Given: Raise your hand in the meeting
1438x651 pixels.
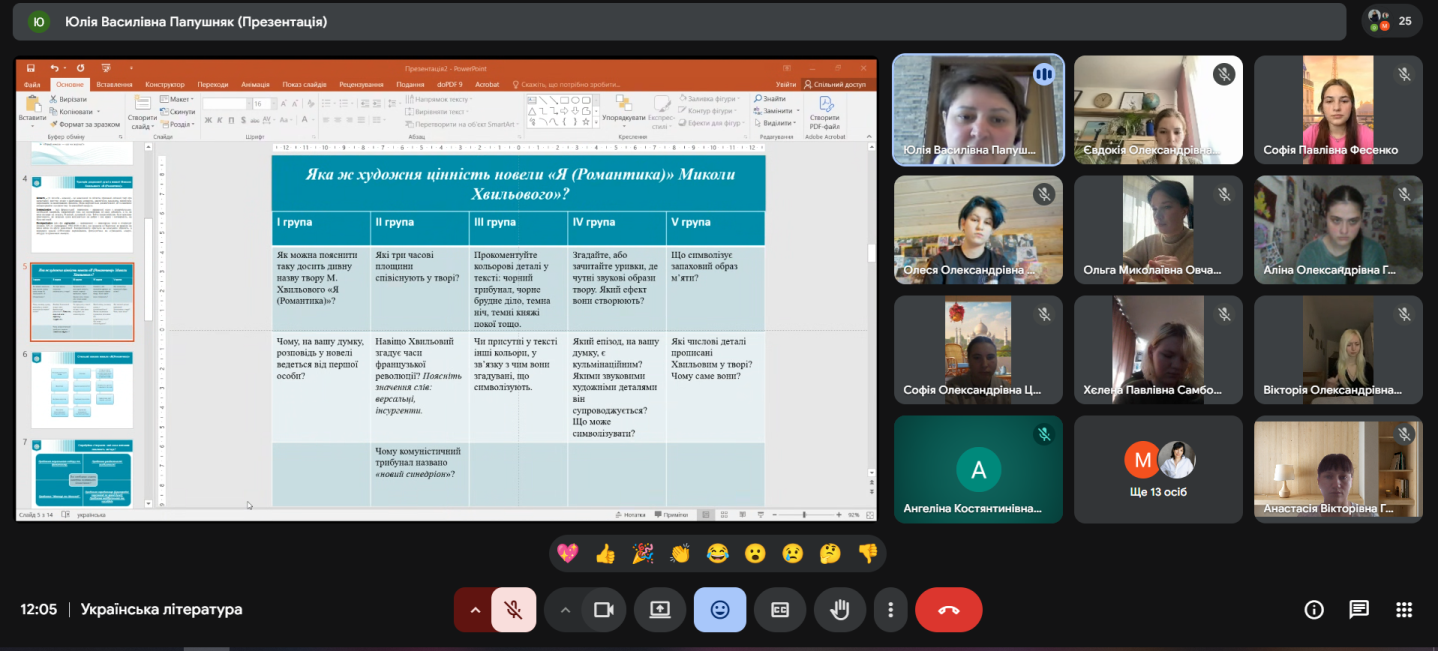Looking at the screenshot, I should click(840, 610).
